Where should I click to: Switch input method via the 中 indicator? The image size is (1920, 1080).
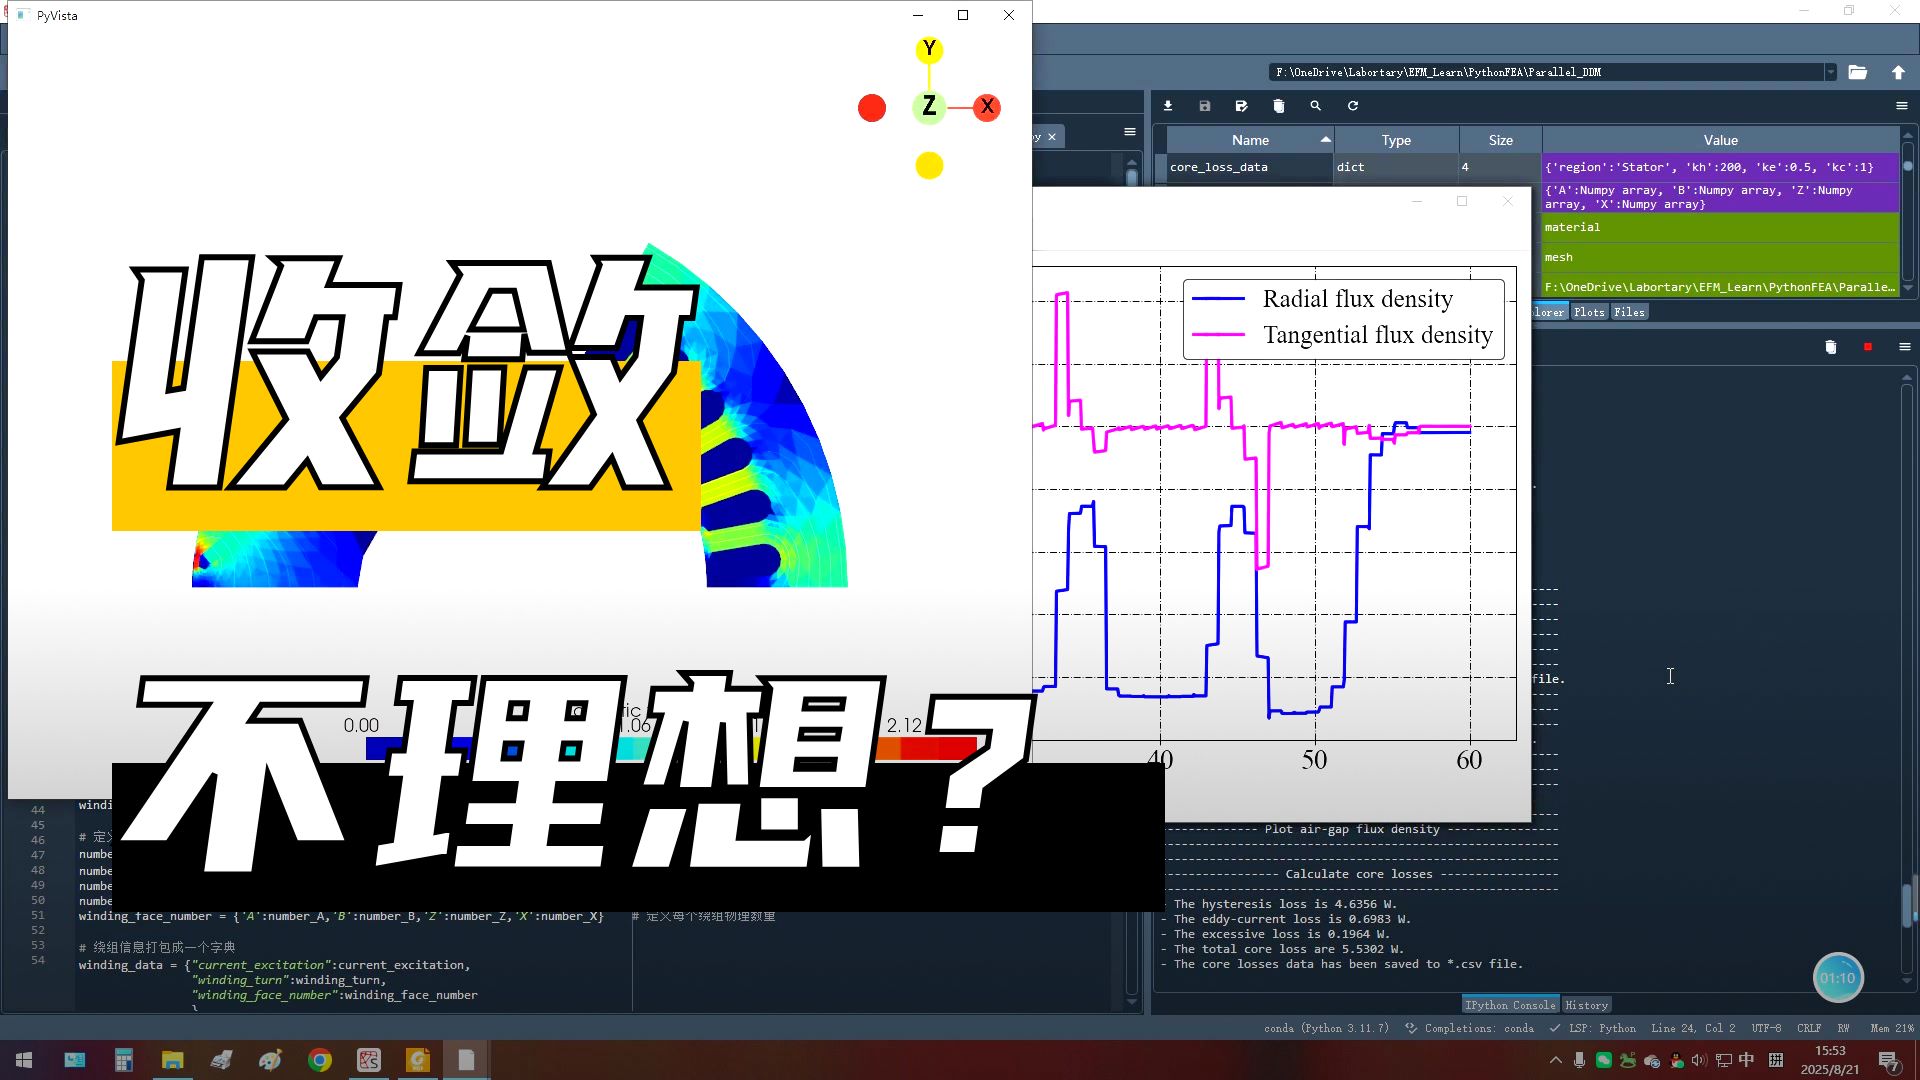[x=1747, y=1059]
